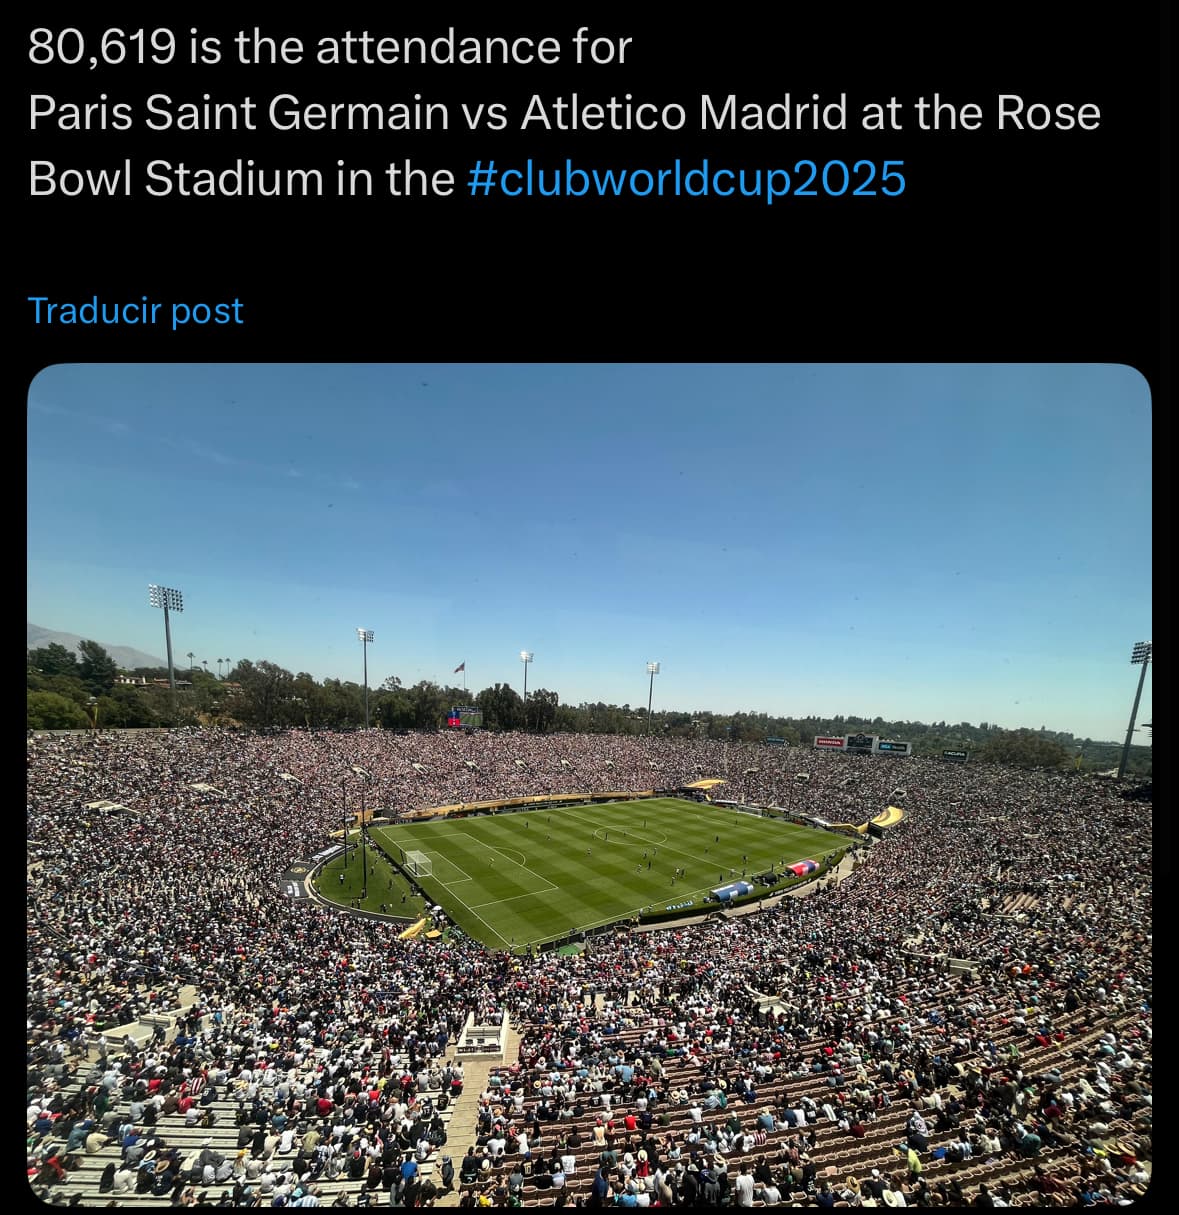Click the stadium scoreboard screen in the photo
The image size is (1179, 1215).
click(x=465, y=717)
